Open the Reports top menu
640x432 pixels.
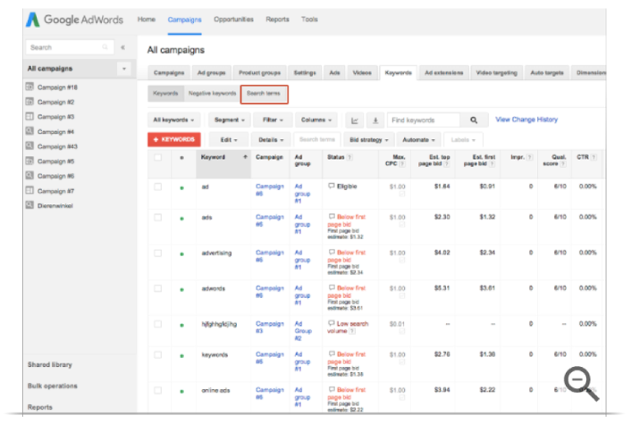click(277, 19)
